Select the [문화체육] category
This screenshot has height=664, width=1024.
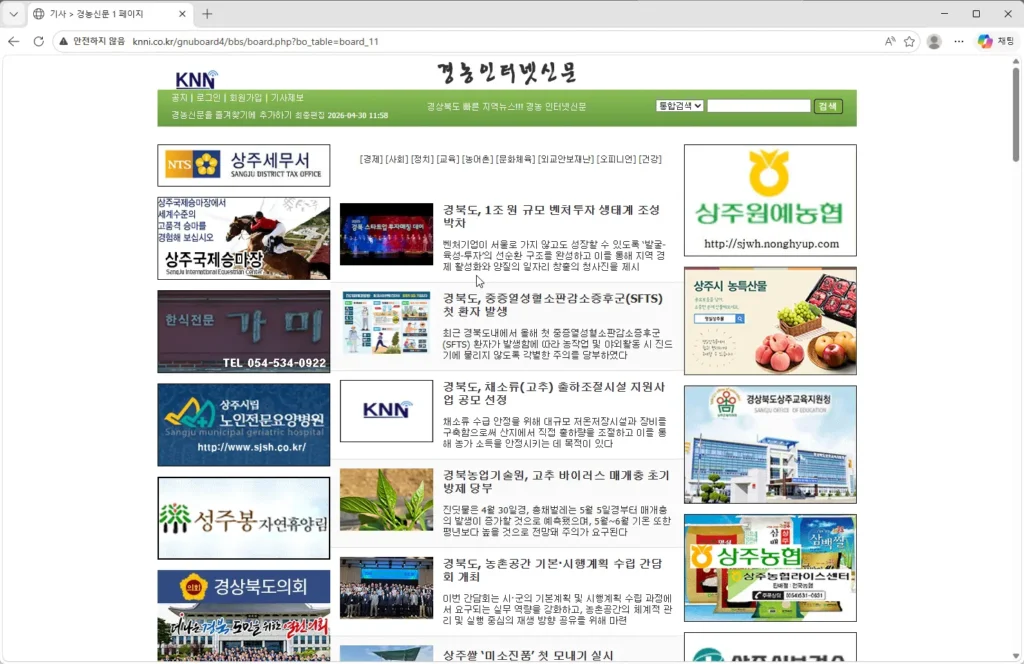(x=515, y=159)
